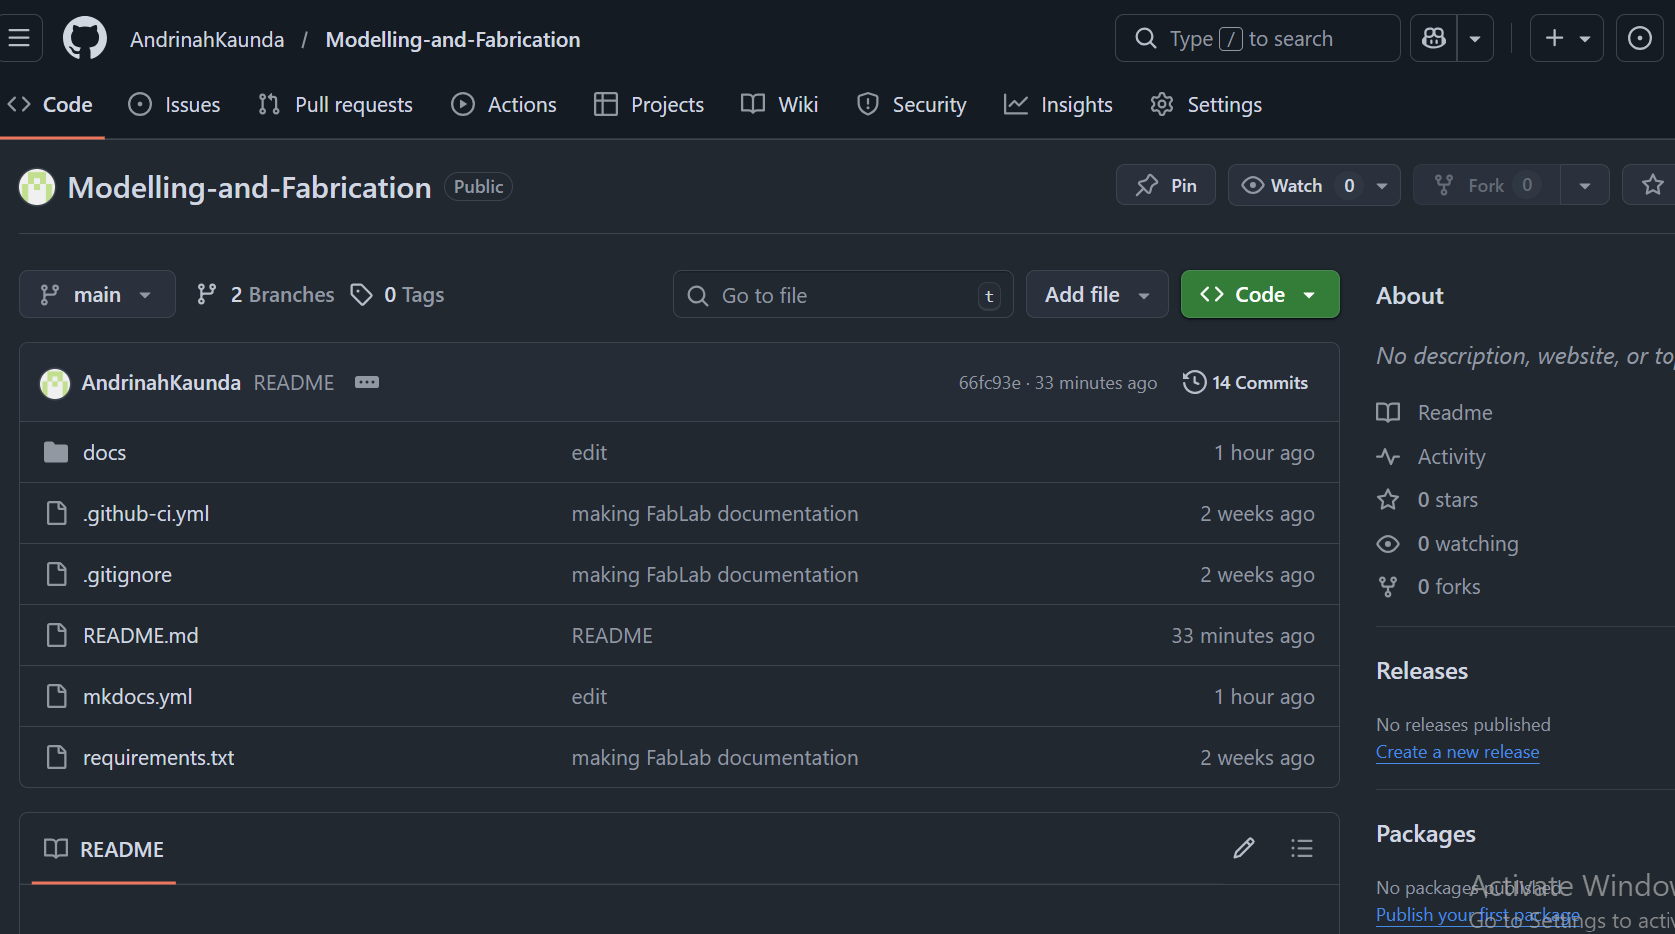The image size is (1675, 934).
Task: Focus the Go to file search field
Action: [x=842, y=295]
